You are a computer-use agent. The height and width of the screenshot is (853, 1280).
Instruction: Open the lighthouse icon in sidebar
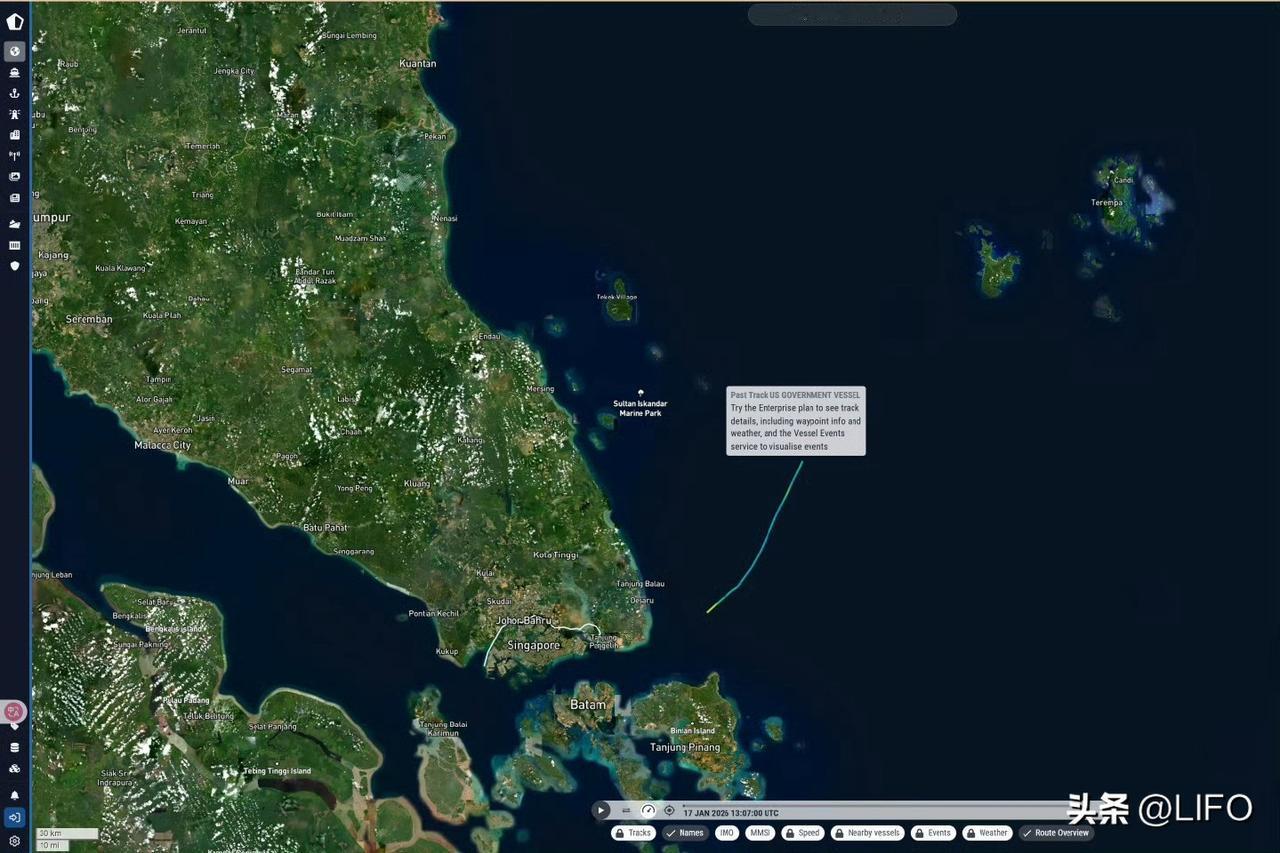tap(15, 114)
